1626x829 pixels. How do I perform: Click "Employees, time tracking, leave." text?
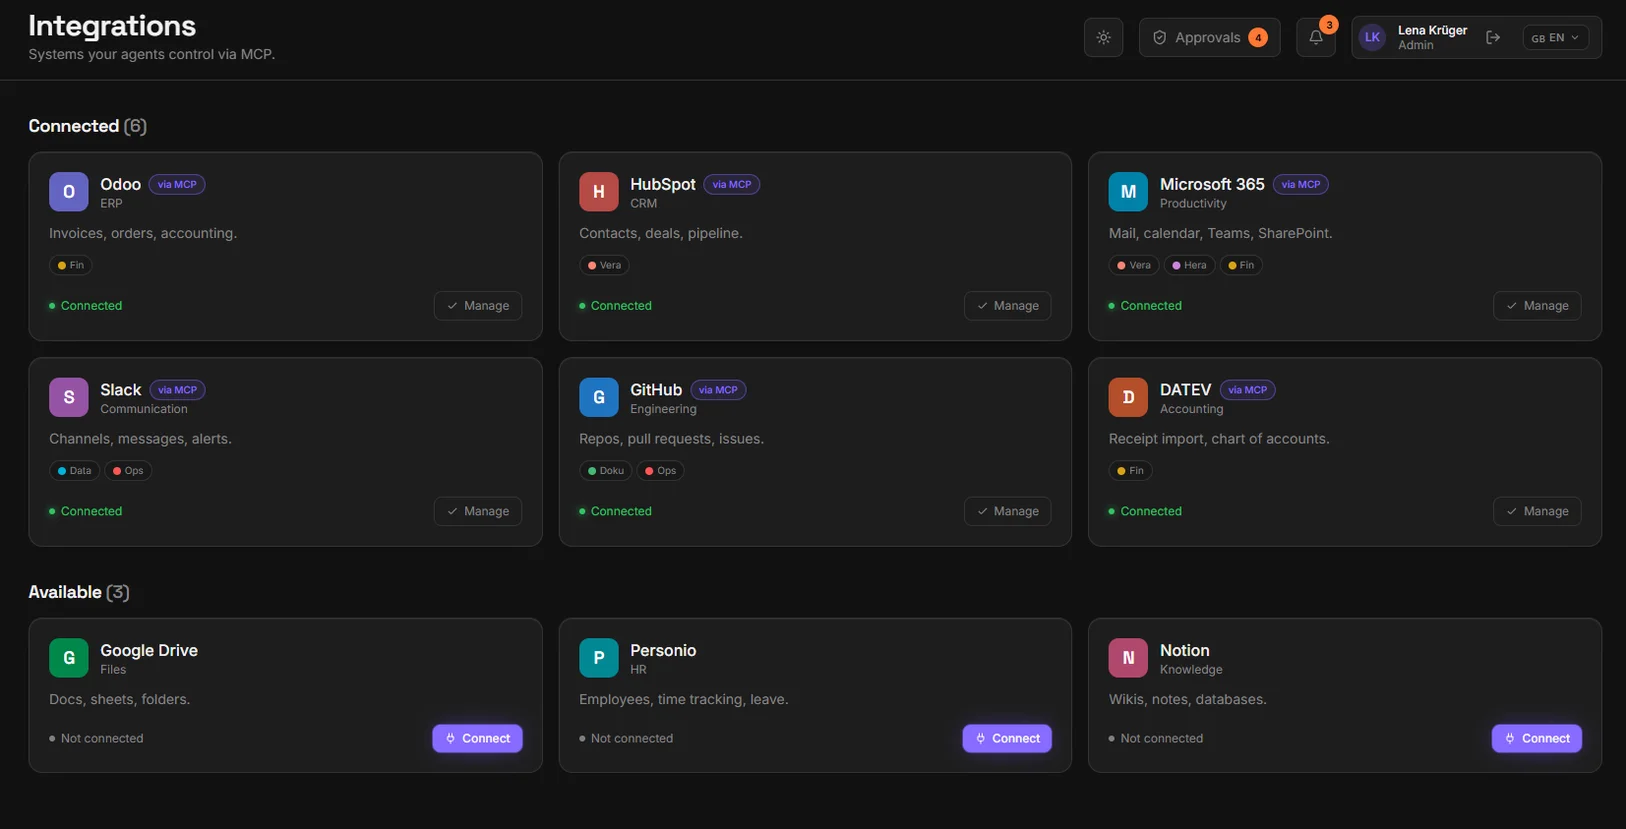click(x=684, y=699)
